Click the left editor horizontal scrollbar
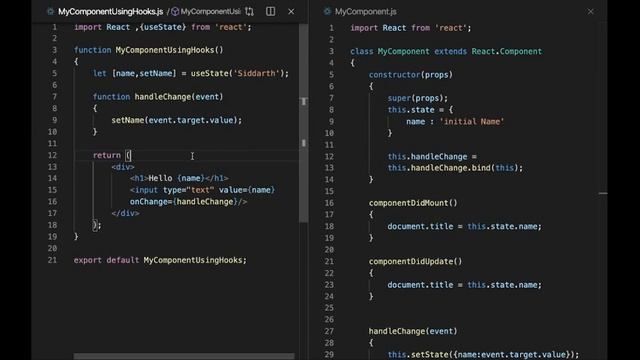The height and width of the screenshot is (360, 640). (x=184, y=356)
